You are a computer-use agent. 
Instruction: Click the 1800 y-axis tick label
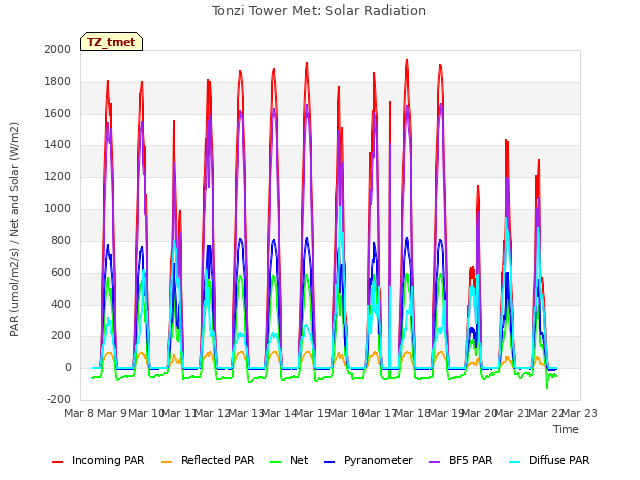click(58, 81)
